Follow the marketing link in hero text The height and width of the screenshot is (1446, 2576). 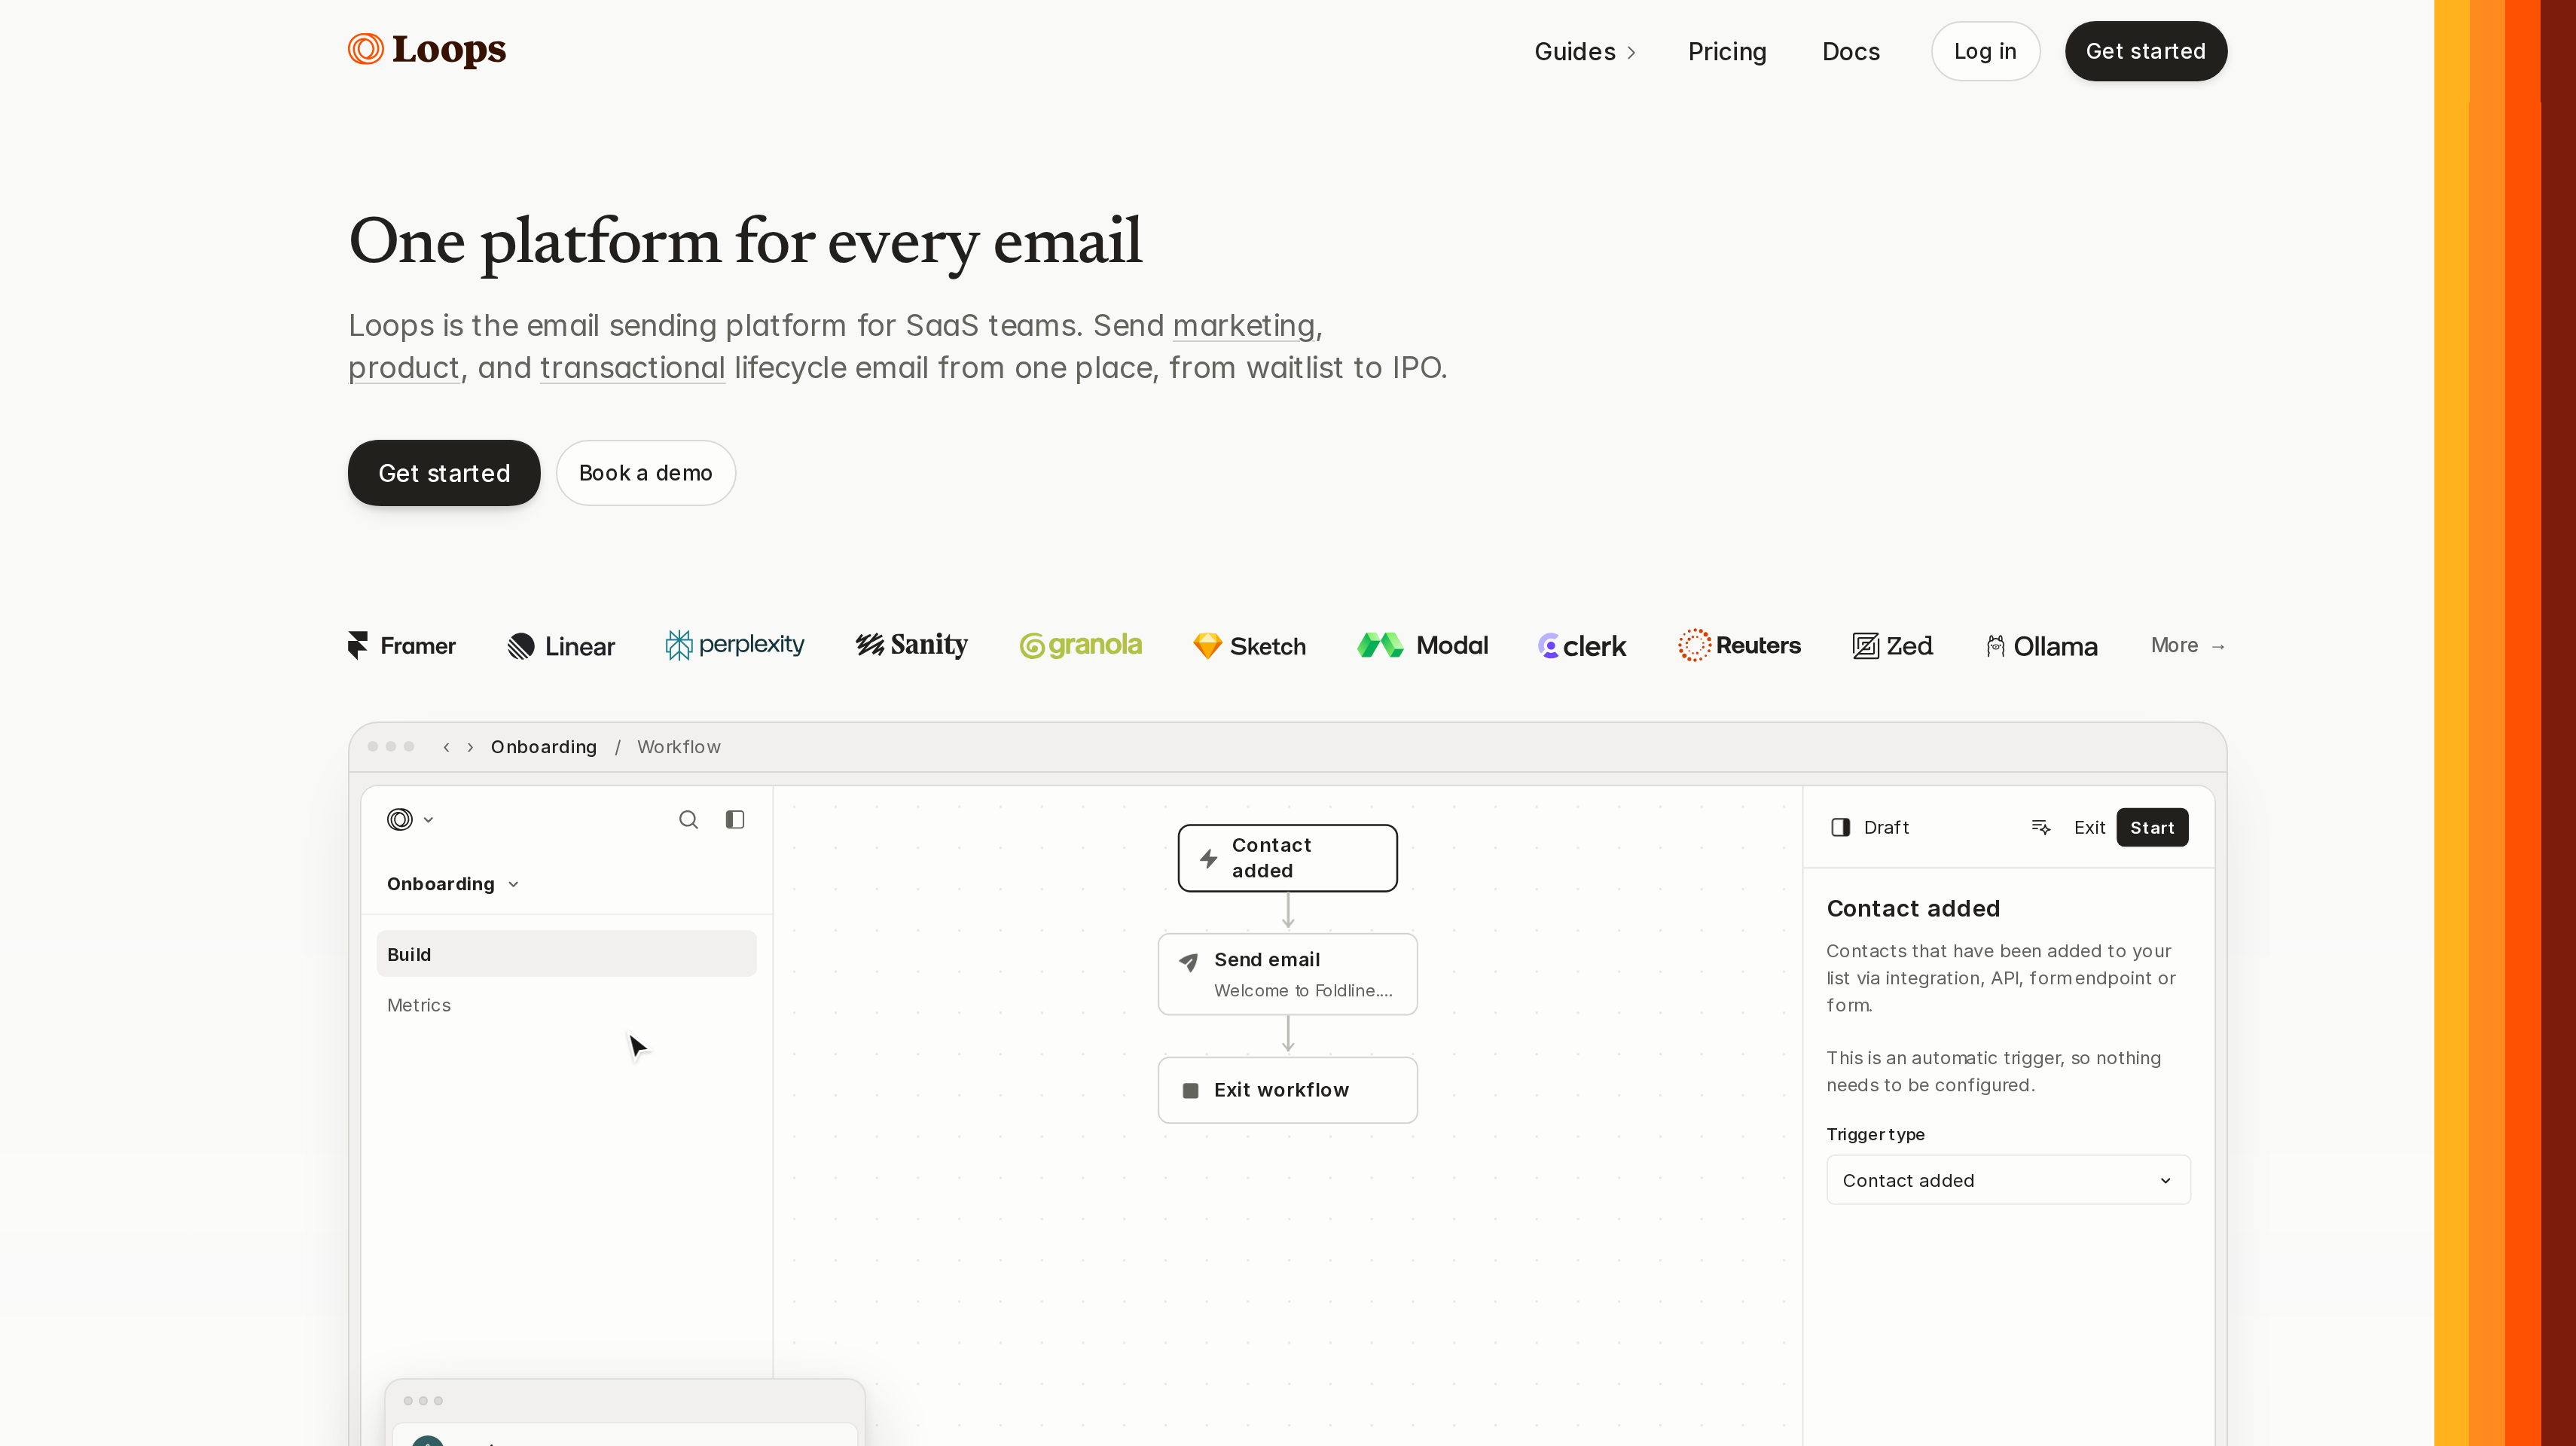(x=1244, y=326)
